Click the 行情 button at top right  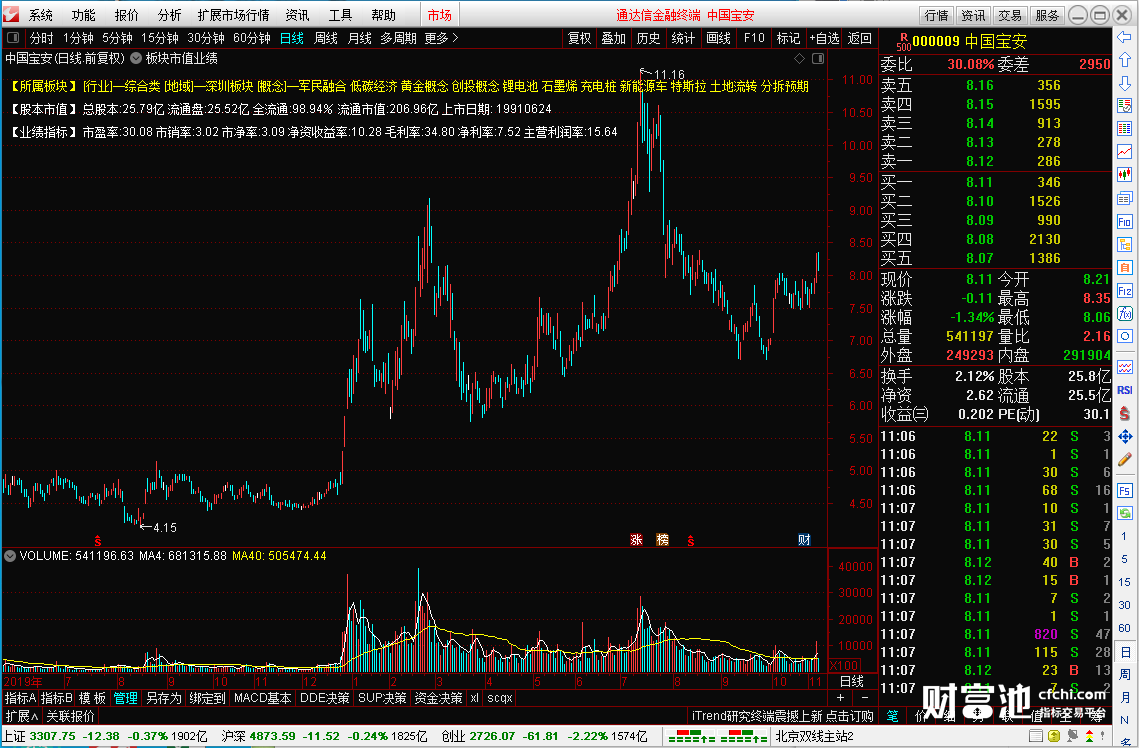(936, 15)
